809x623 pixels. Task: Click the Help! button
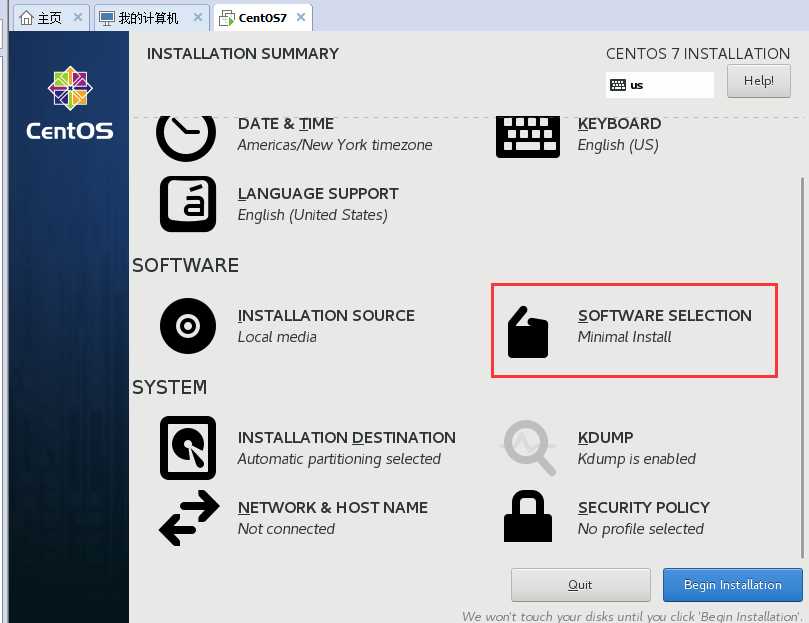tap(758, 81)
